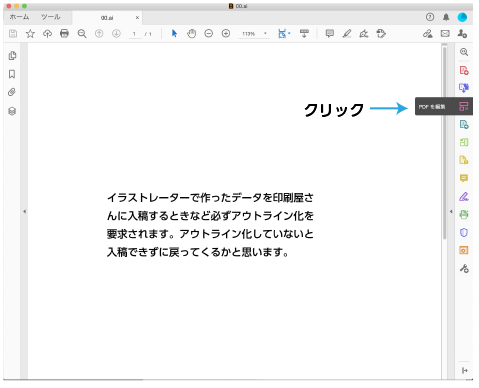Click the green printer tool in the right pane
This screenshot has width=479, height=388.
coord(464,215)
